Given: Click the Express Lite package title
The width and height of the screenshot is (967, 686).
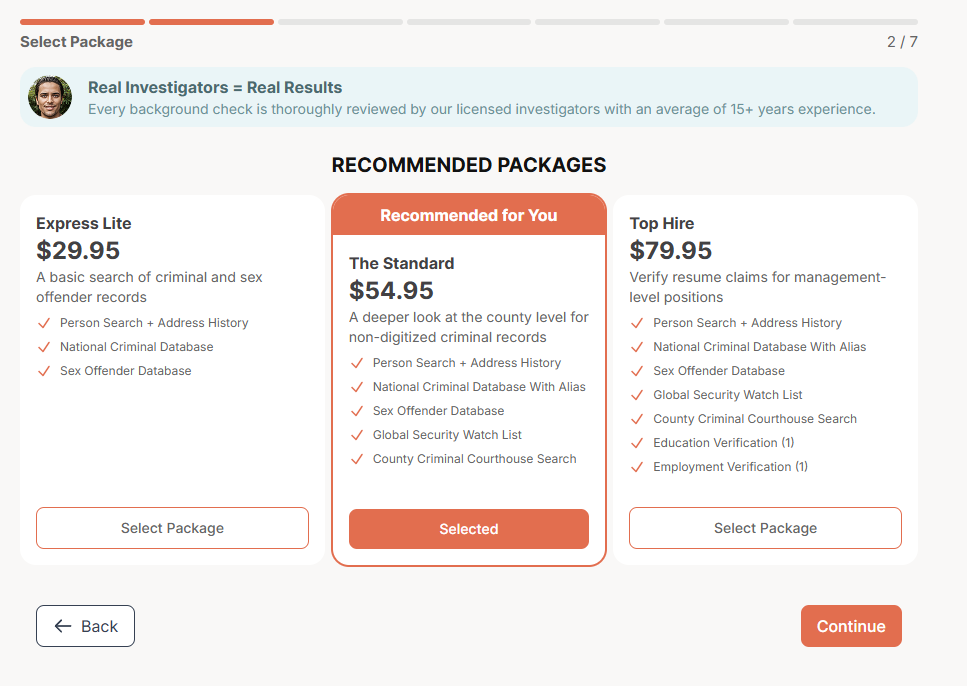Looking at the screenshot, I should point(83,223).
